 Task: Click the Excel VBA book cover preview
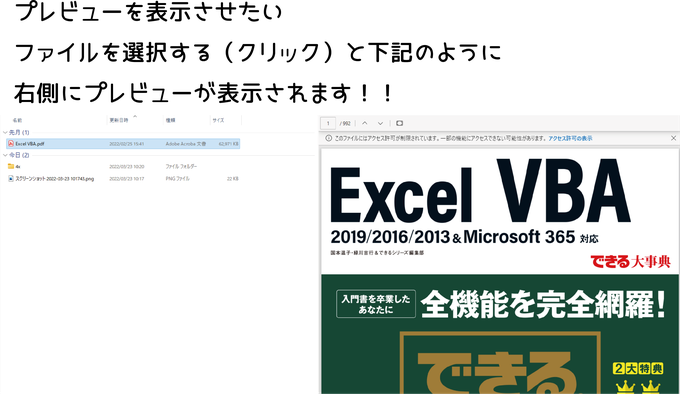[x=500, y=271]
